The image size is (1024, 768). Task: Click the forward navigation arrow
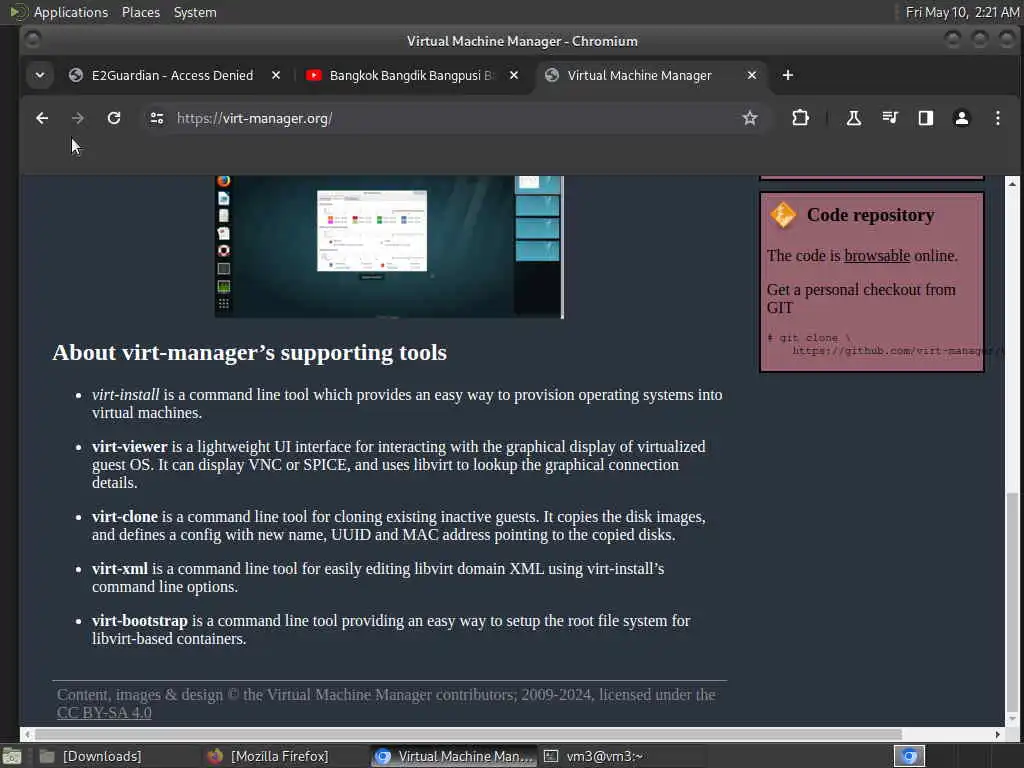(x=78, y=118)
